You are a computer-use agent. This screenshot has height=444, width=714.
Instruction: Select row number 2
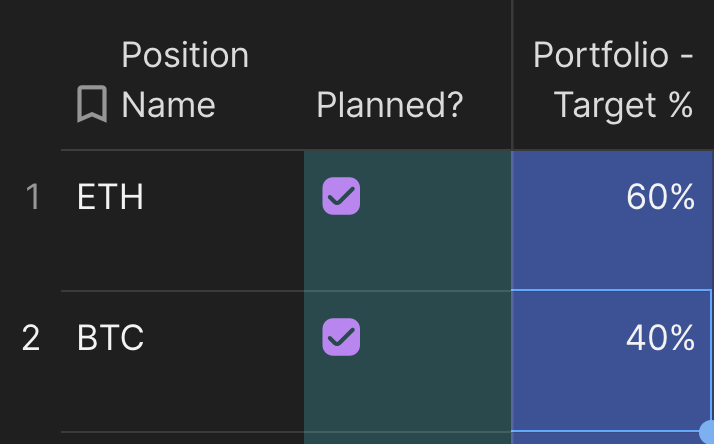pyautogui.click(x=31, y=338)
